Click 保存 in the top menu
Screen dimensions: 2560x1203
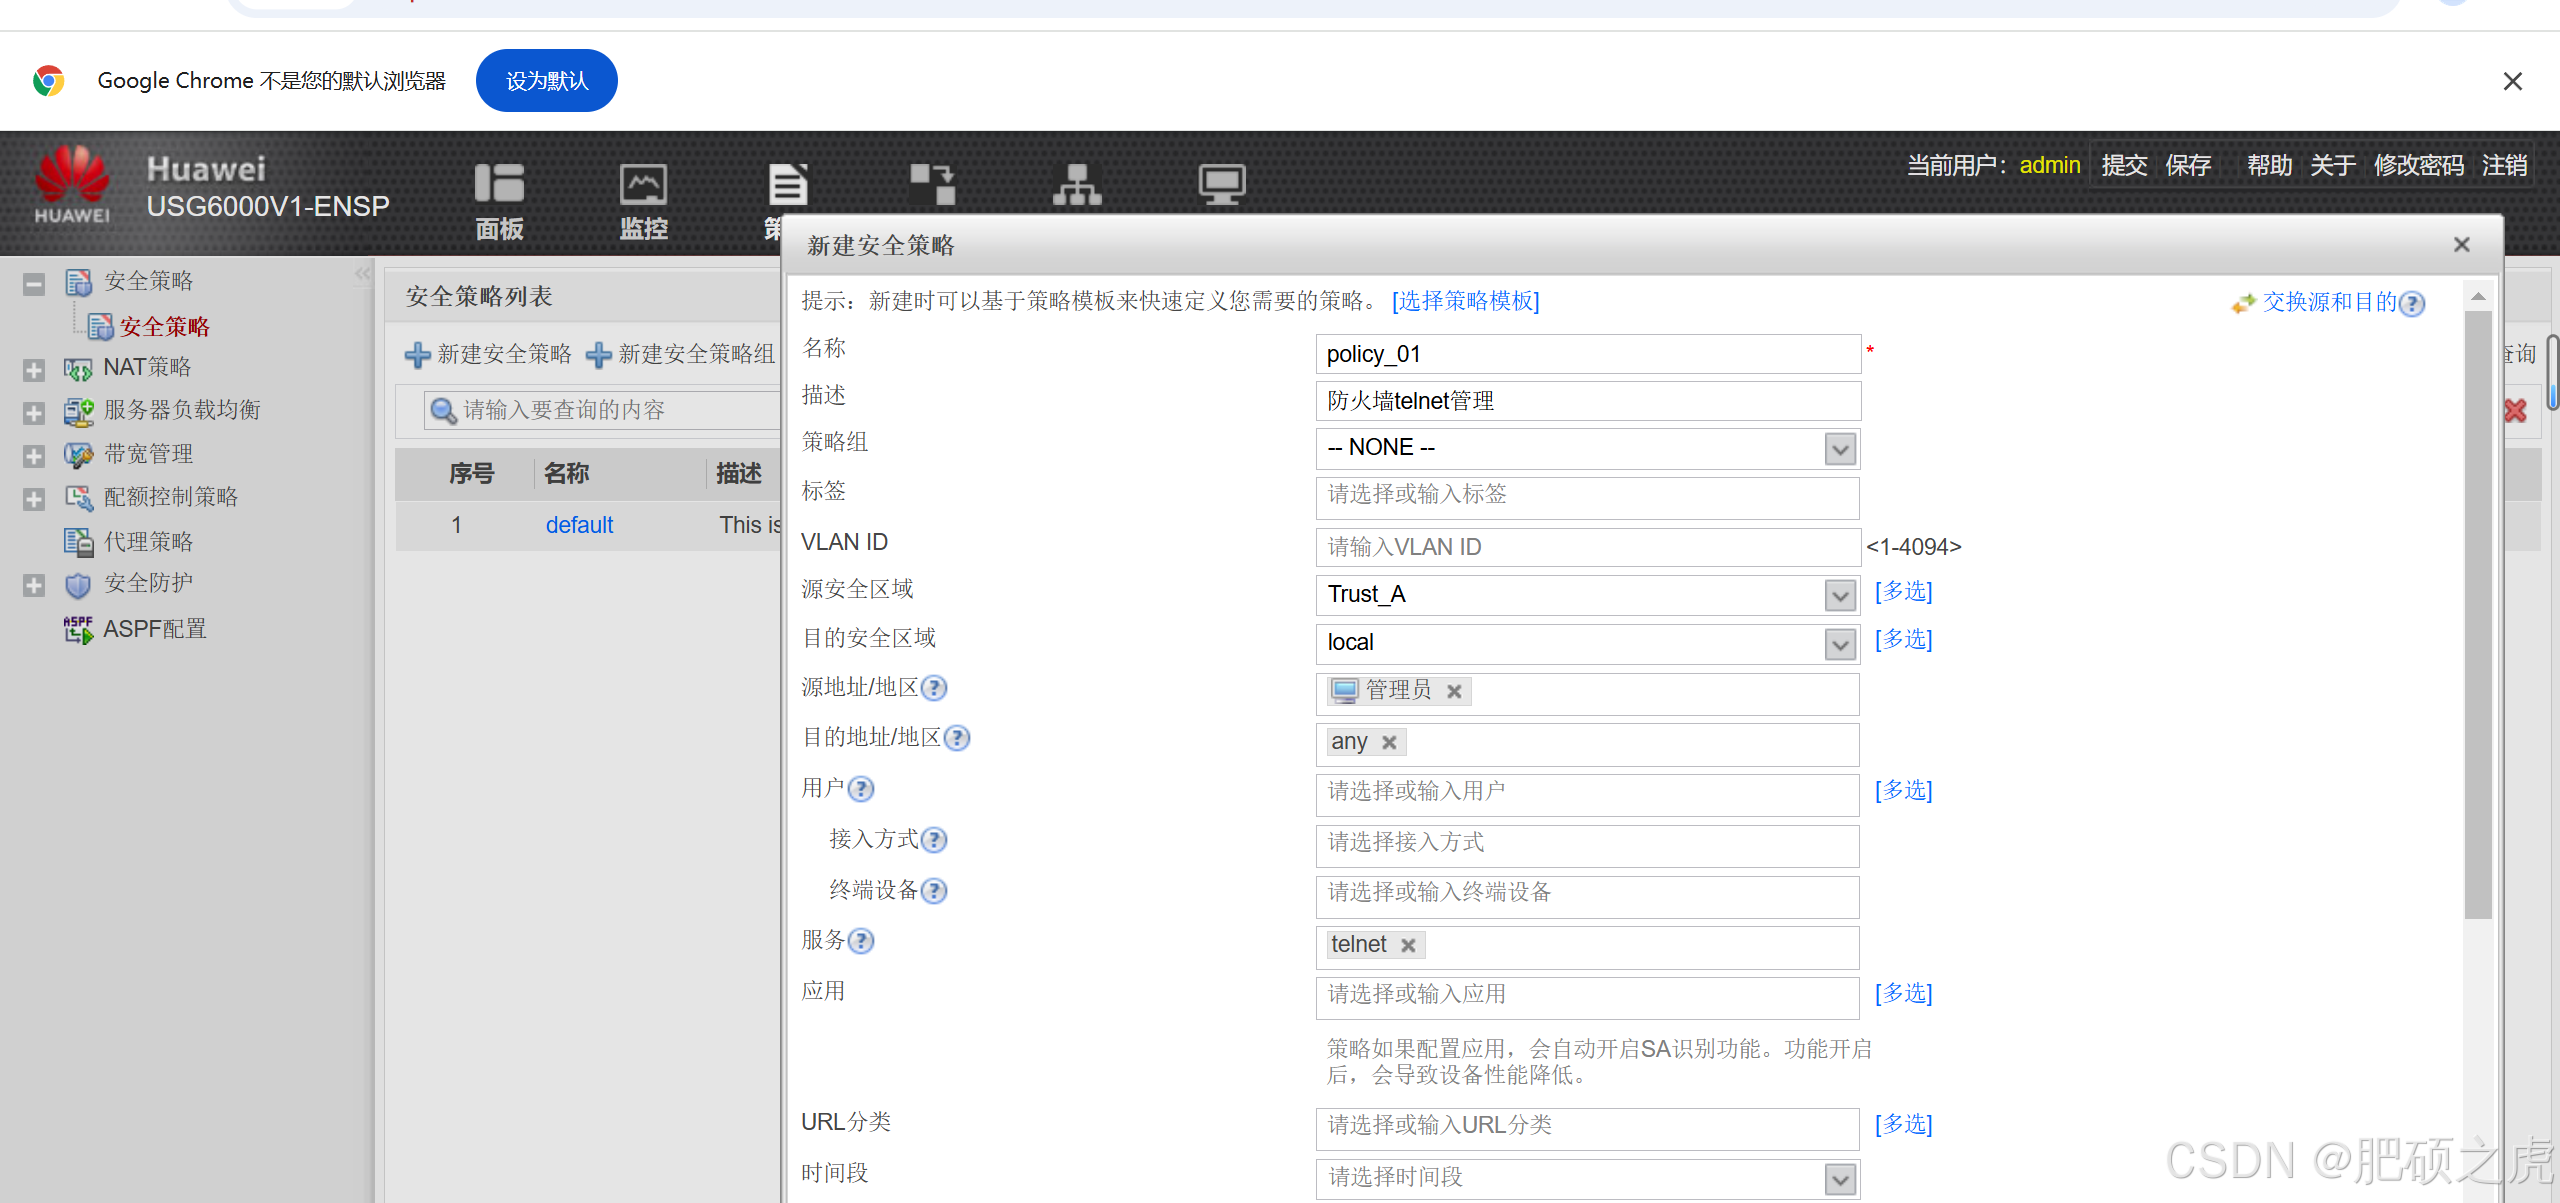coord(2188,165)
